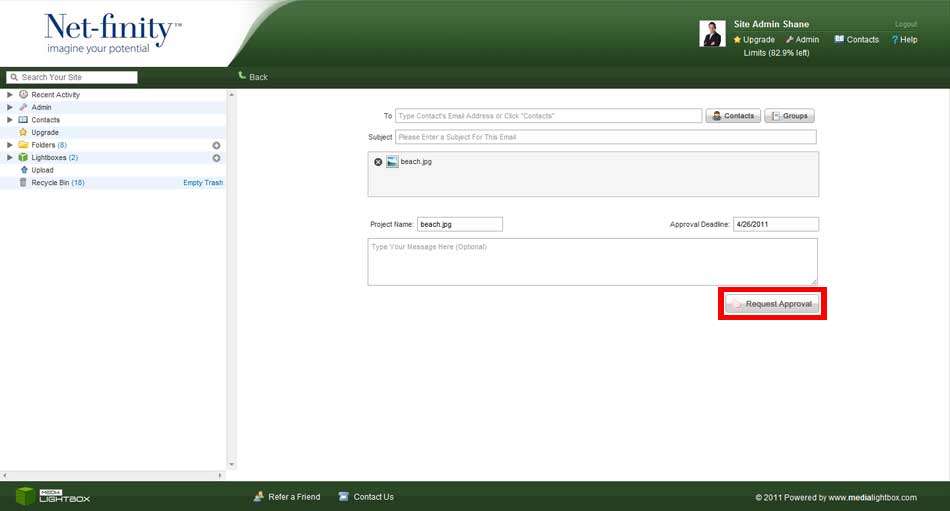
Task: Click the gear icon beside Folders
Action: click(216, 145)
